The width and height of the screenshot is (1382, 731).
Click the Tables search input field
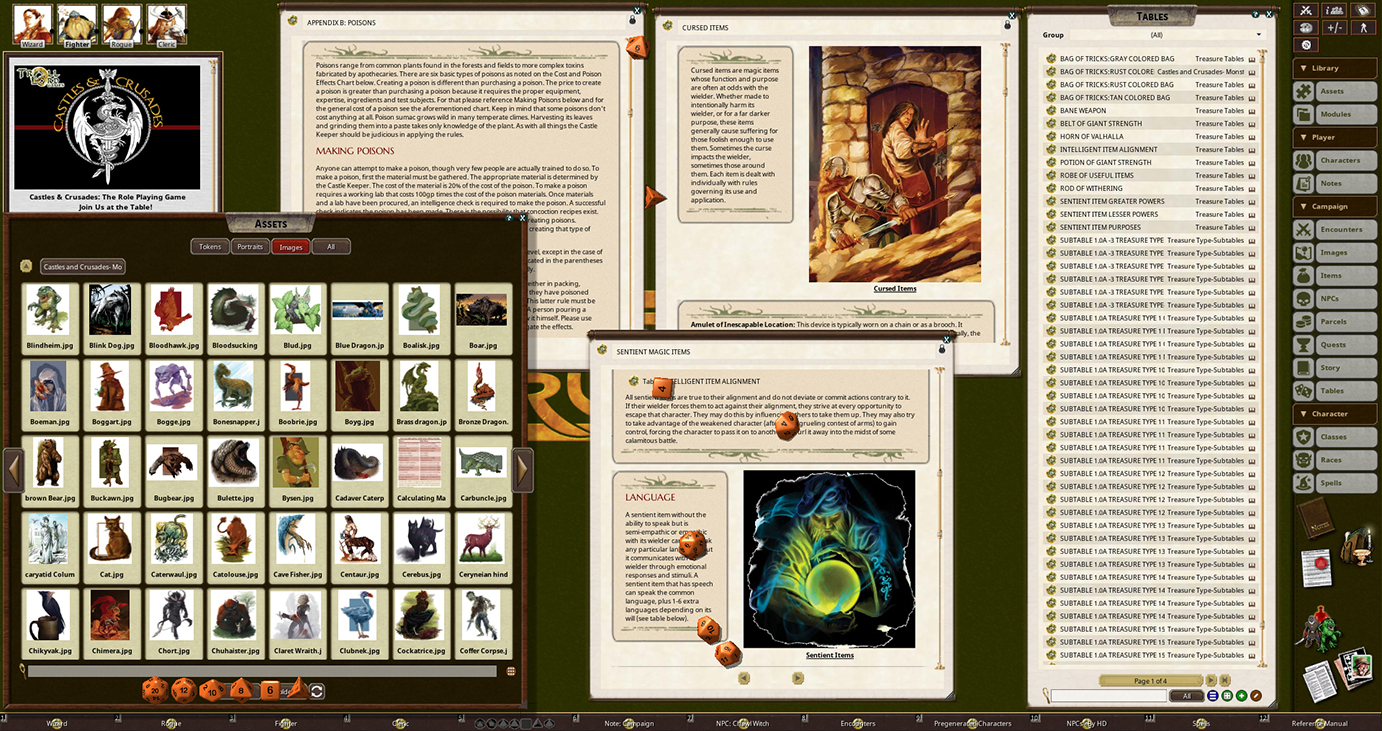click(1109, 696)
